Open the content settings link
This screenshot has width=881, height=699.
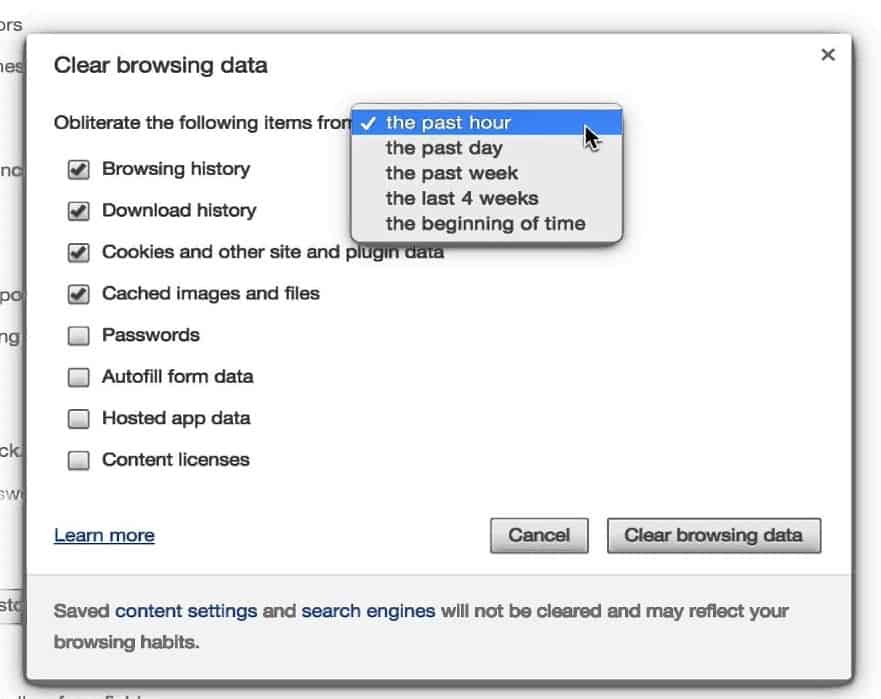[186, 610]
